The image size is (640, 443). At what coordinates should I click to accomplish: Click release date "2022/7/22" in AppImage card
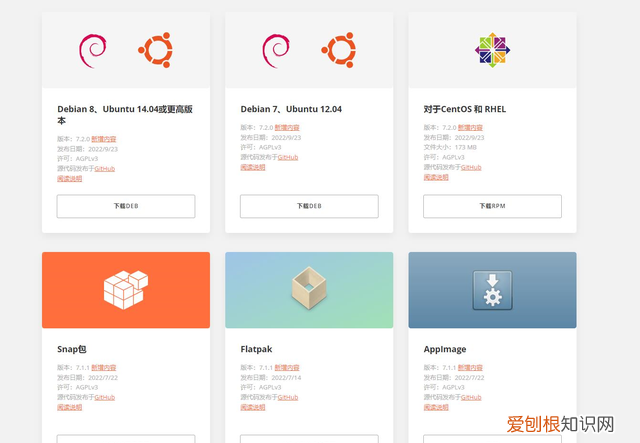(469, 378)
